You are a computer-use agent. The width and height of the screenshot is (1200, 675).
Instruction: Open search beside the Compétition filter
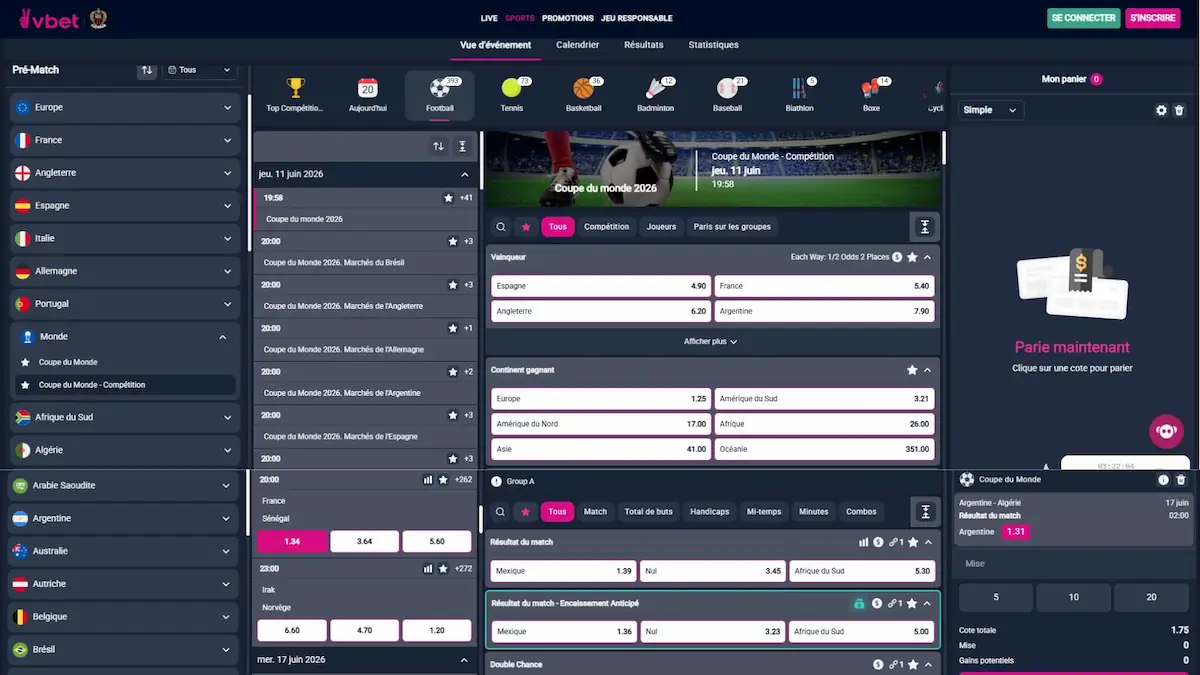pyautogui.click(x=501, y=227)
